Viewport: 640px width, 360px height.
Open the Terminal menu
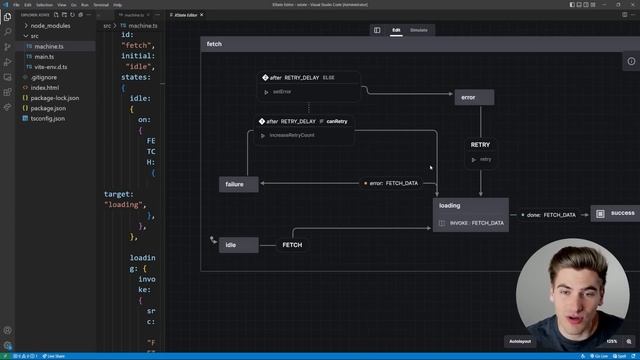101,5
